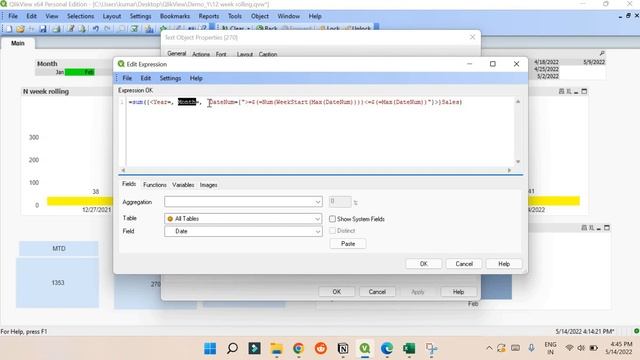
Task: Click expression editor scroll-right arrow
Action: [509, 170]
